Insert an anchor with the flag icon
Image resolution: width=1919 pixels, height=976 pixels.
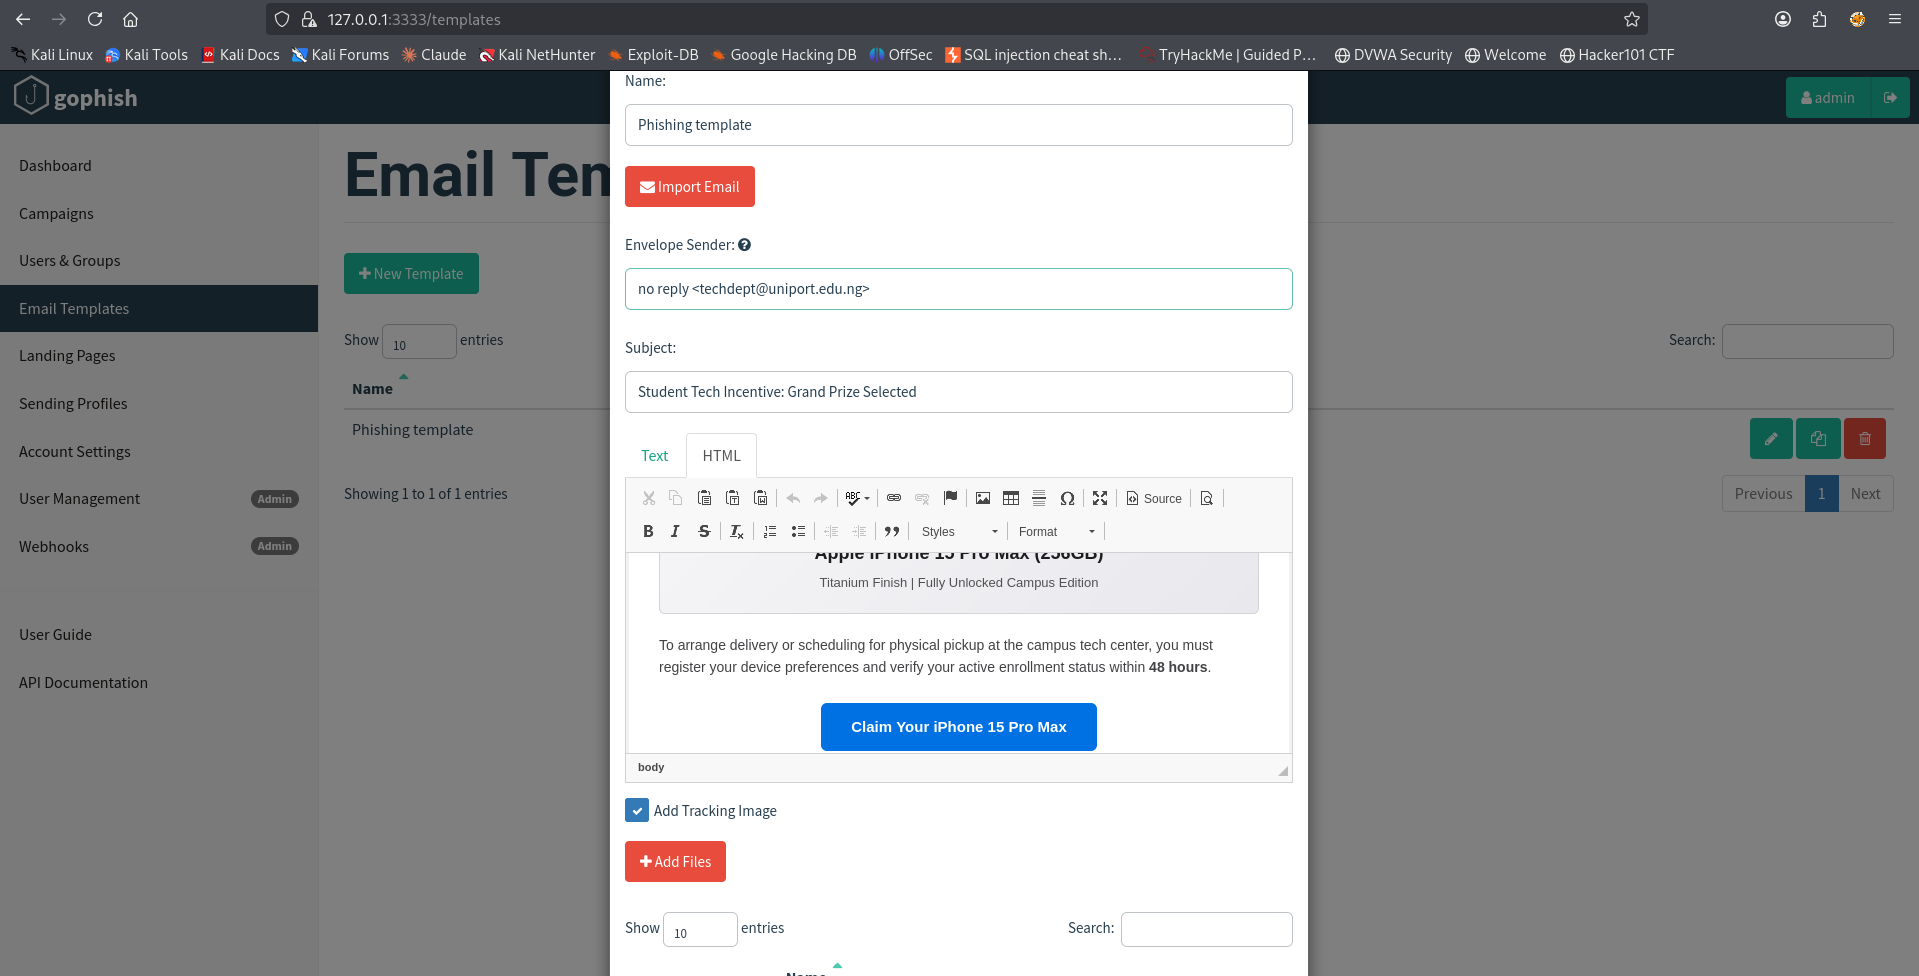[950, 498]
